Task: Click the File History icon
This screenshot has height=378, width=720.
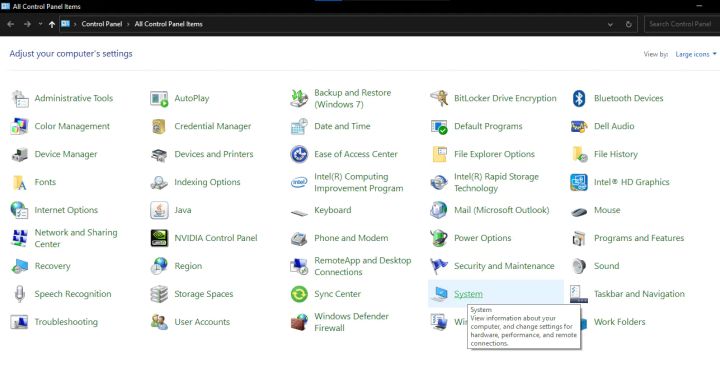Action: click(x=579, y=154)
